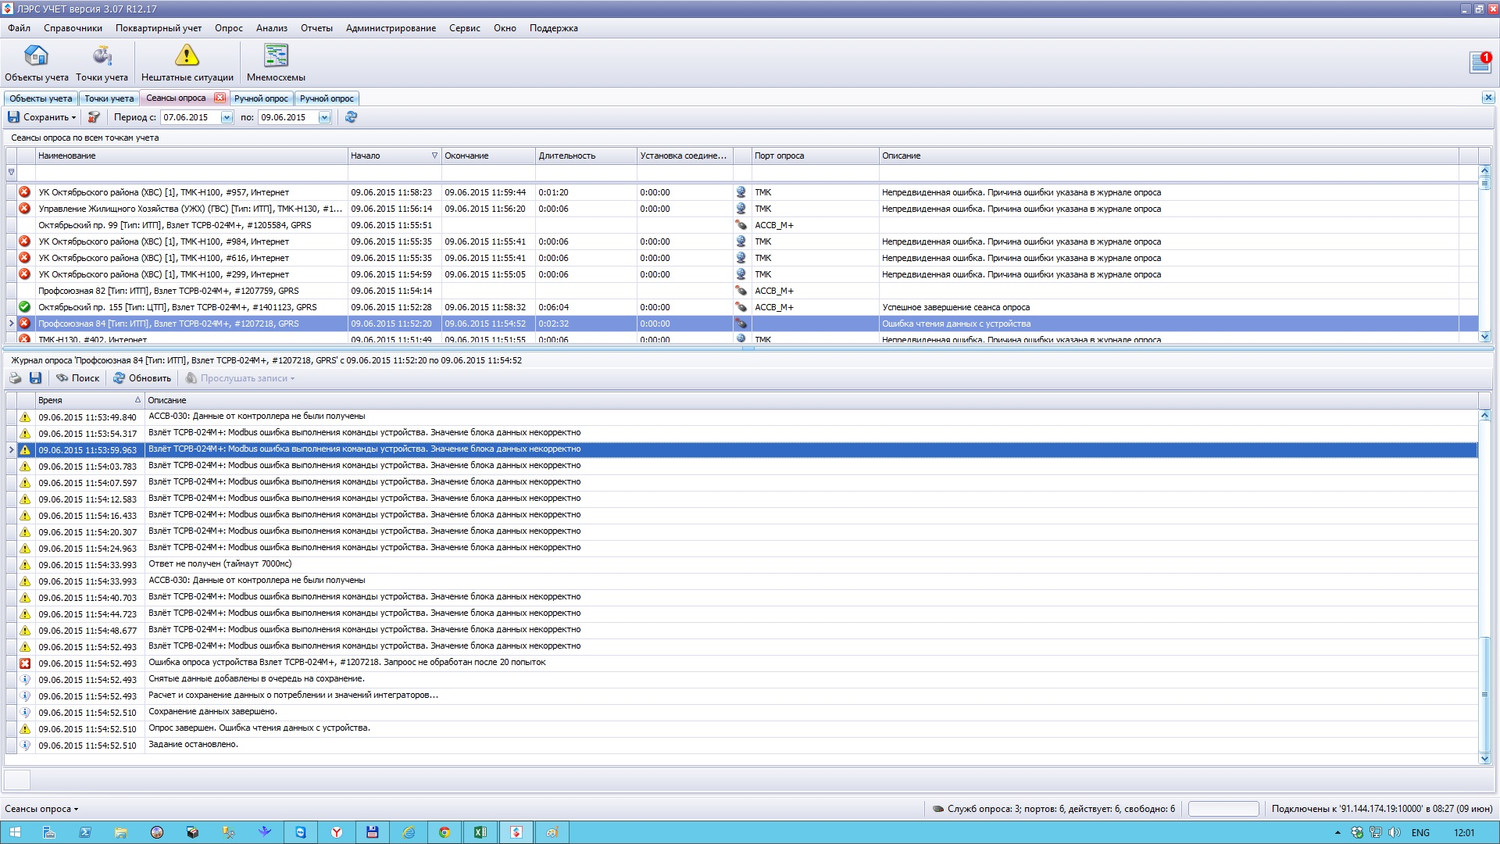Open the Объекты учета toolbar button
Viewport: 1500px width, 844px height.
(36, 63)
